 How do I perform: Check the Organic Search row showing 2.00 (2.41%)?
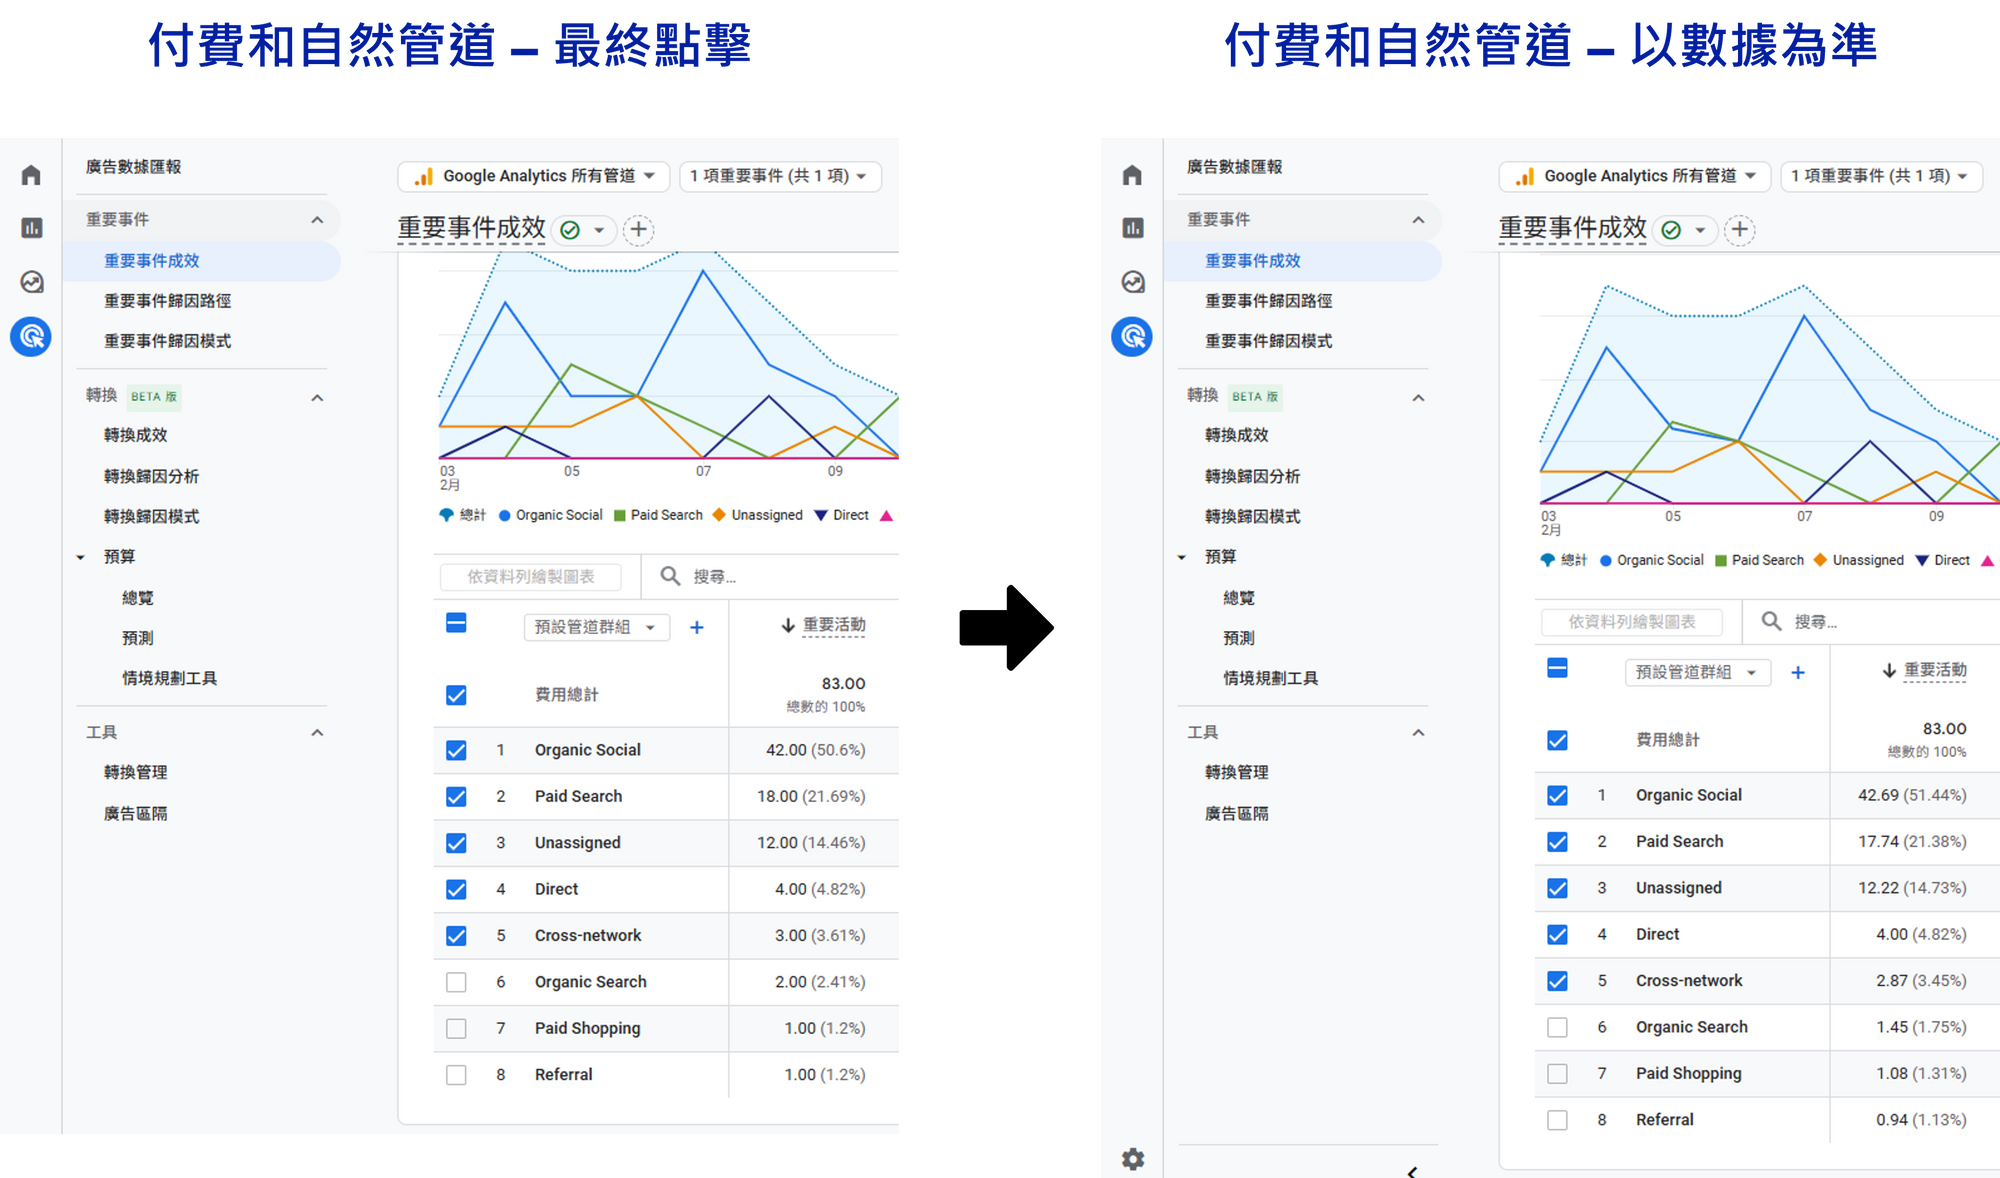[x=456, y=982]
